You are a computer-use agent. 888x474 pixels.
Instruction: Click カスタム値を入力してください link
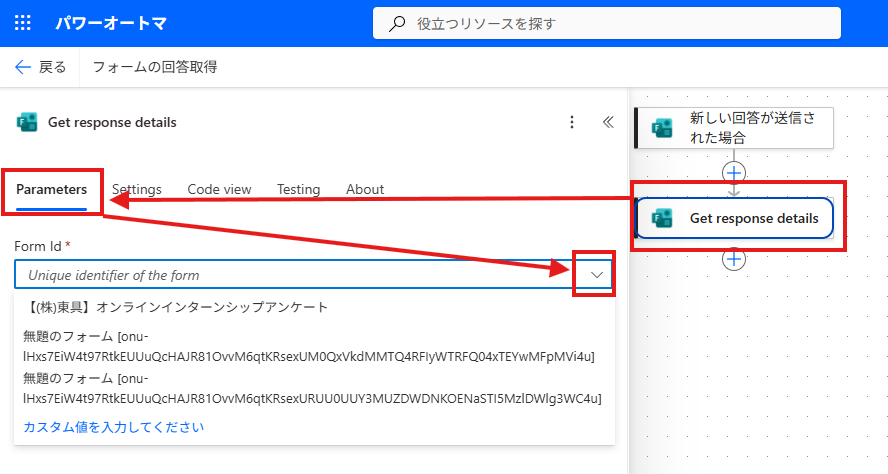114,427
